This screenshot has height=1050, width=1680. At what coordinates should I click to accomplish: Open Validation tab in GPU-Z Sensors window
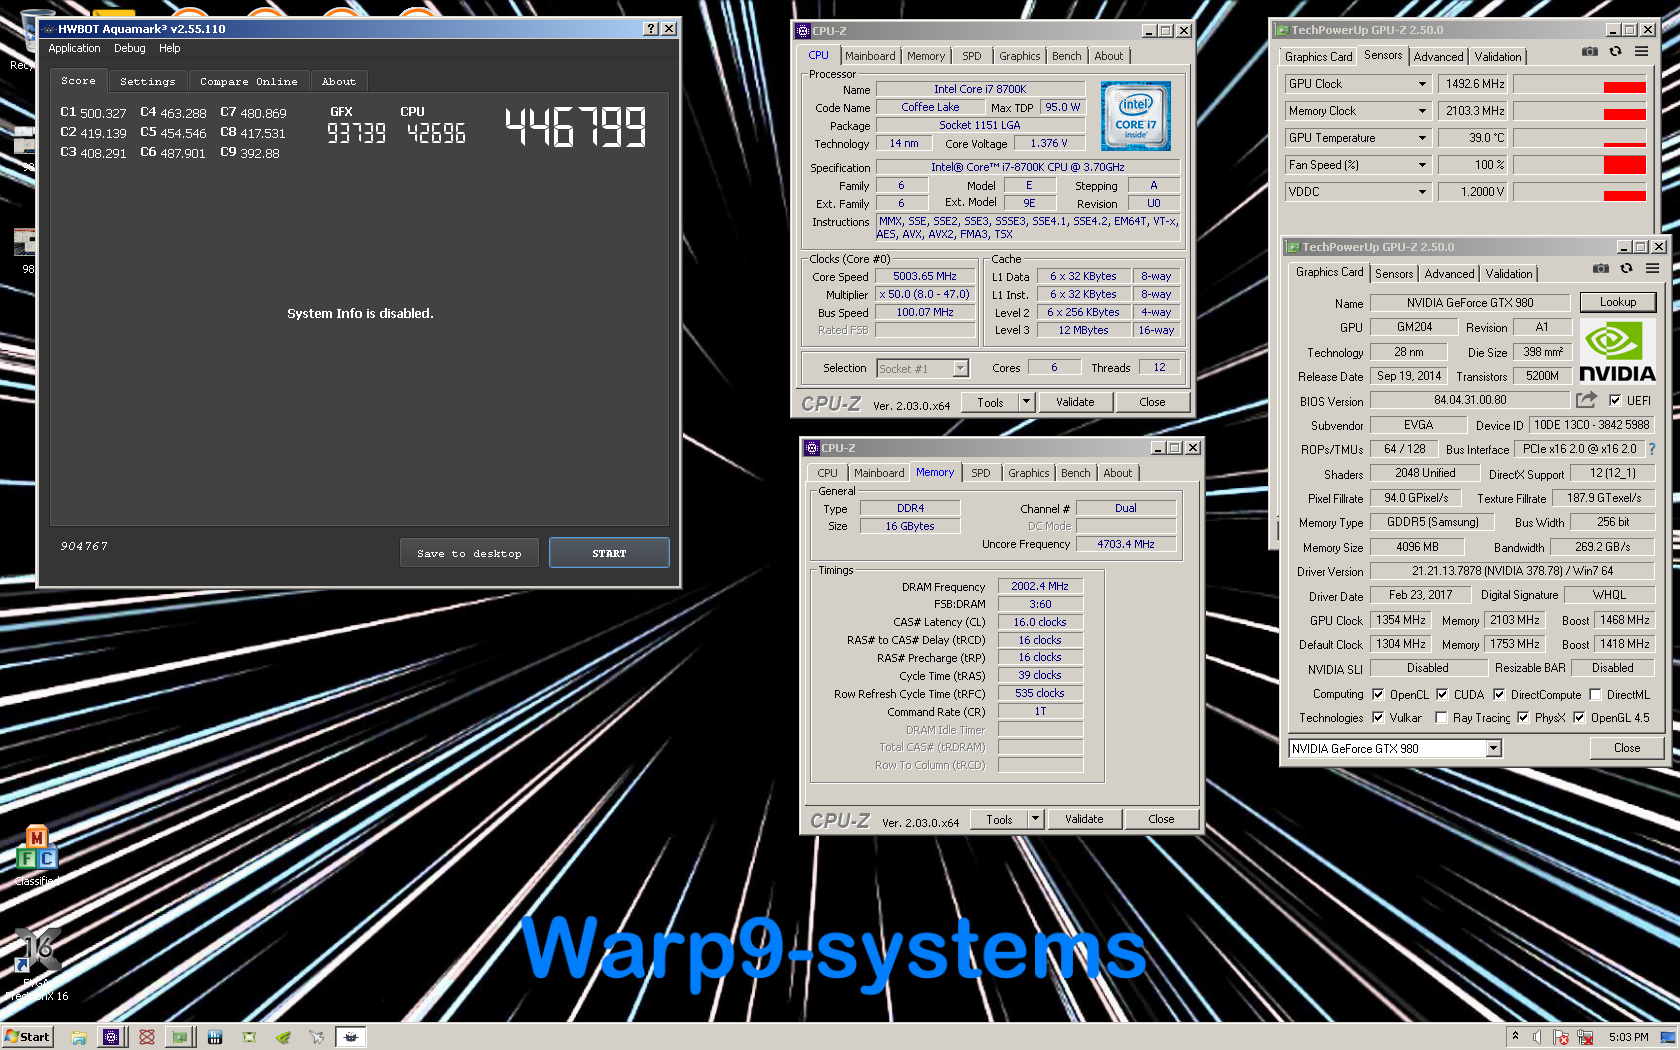click(x=1498, y=57)
